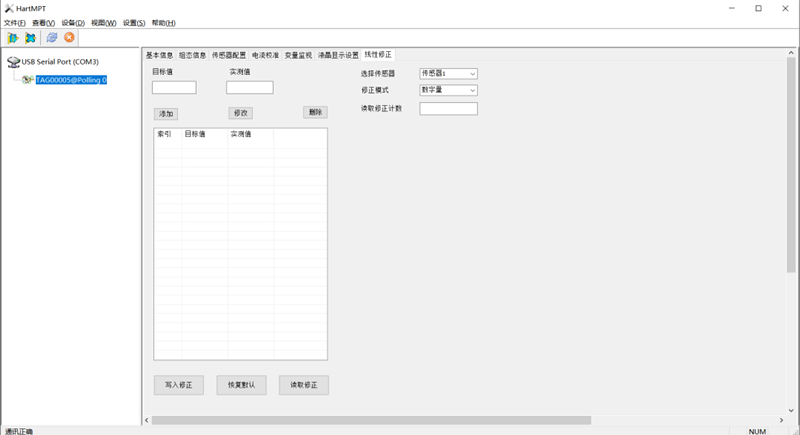The image size is (800, 435).
Task: Click the 实测值 input field
Action: coord(249,88)
